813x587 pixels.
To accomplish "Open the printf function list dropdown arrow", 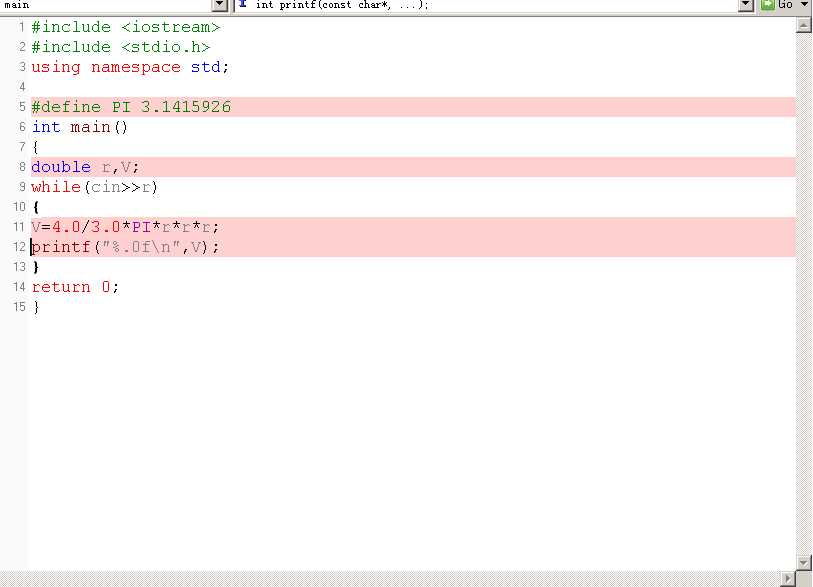I will 746,5.
